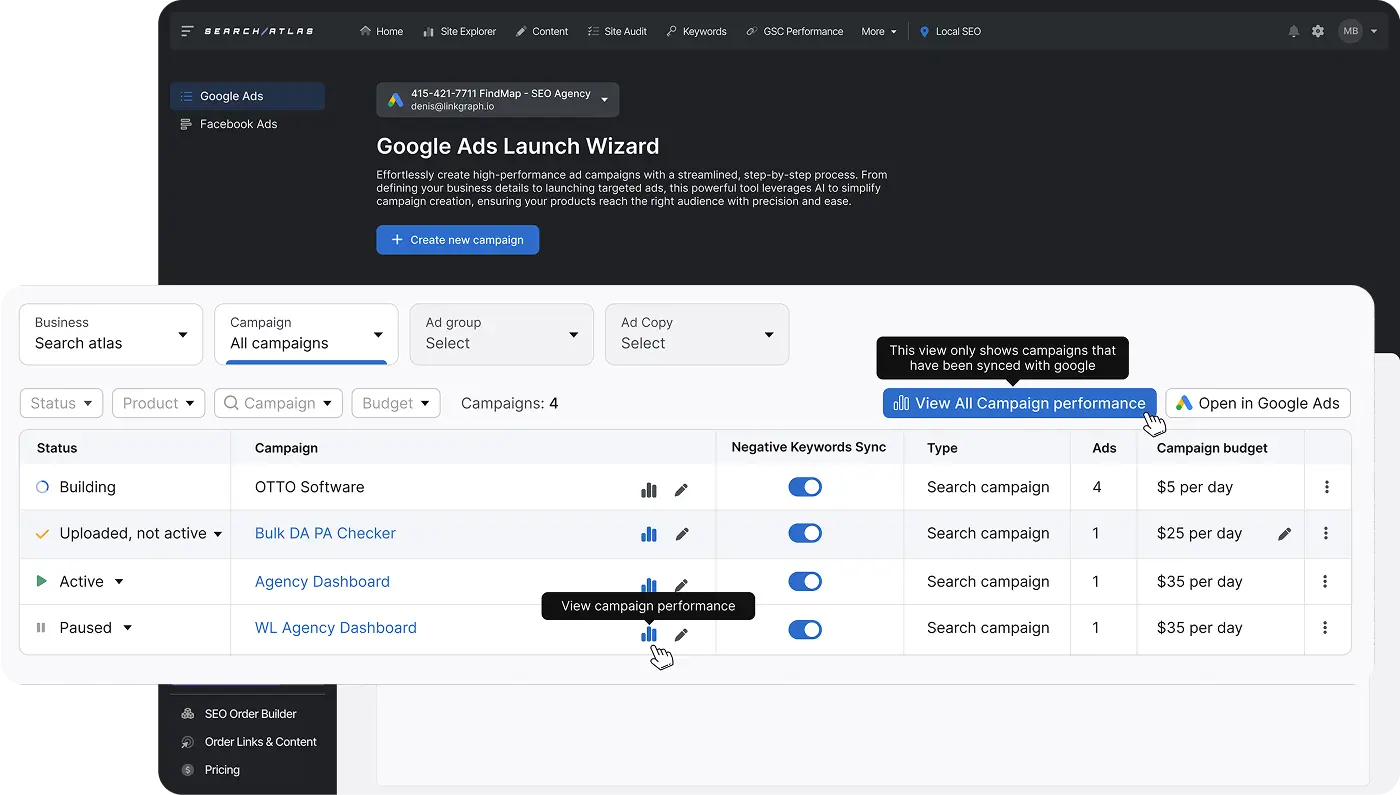The height and width of the screenshot is (795, 1400).
Task: Expand status options for Uploaded, not active
Action: (x=218, y=534)
